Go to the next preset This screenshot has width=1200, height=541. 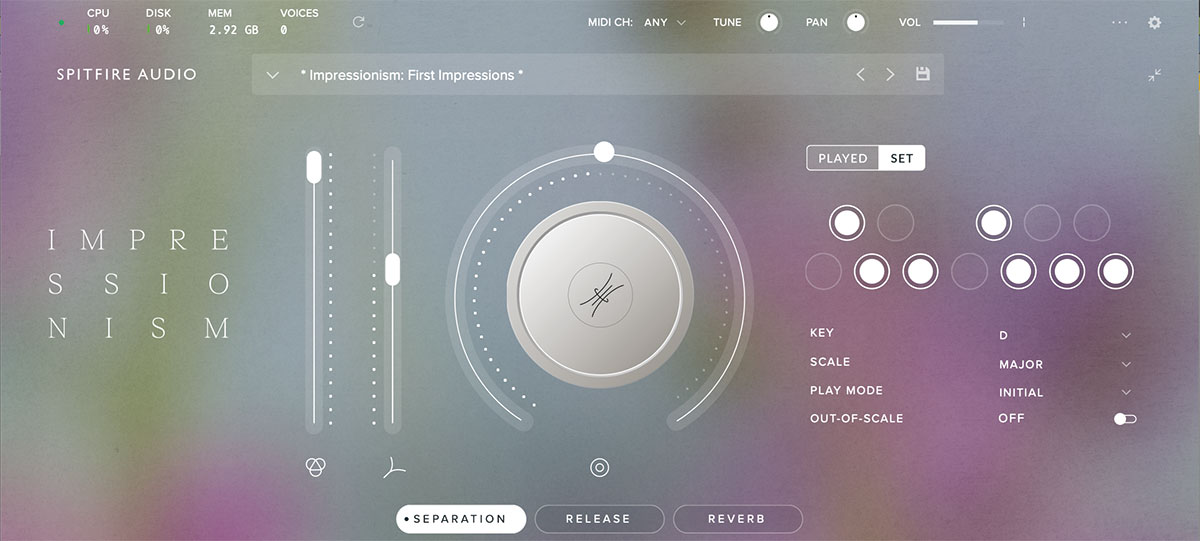point(890,74)
